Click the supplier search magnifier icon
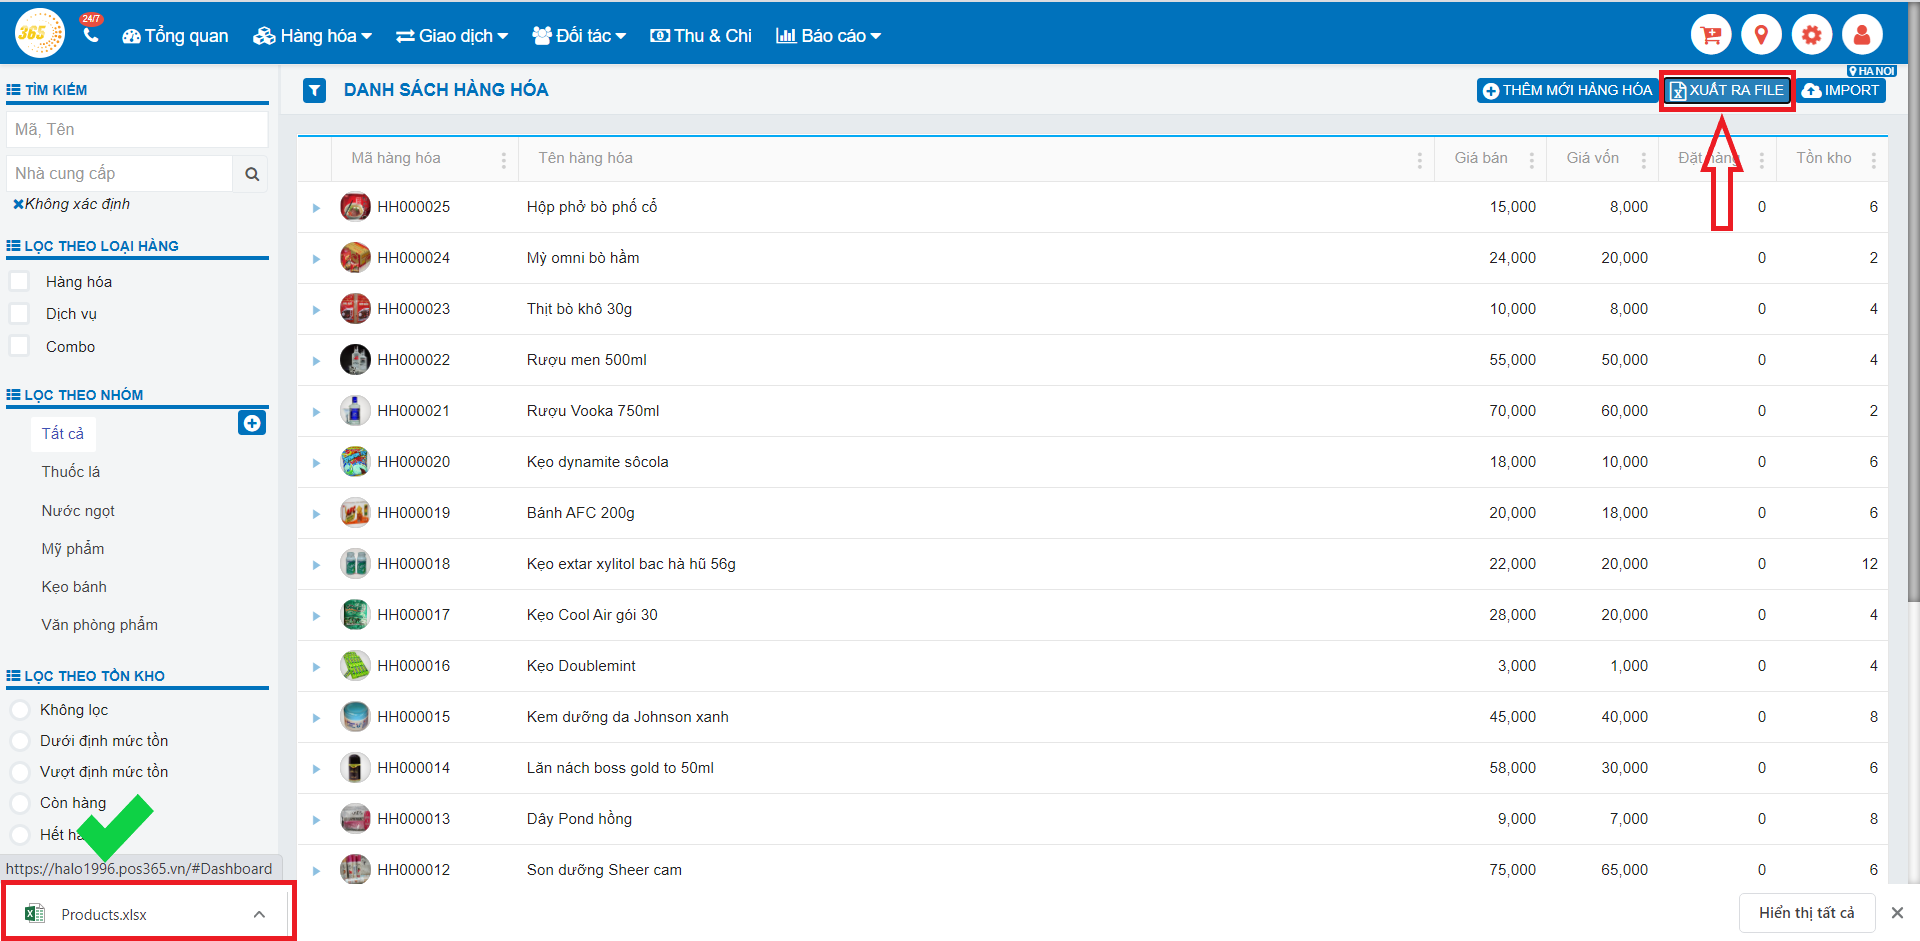 point(252,174)
